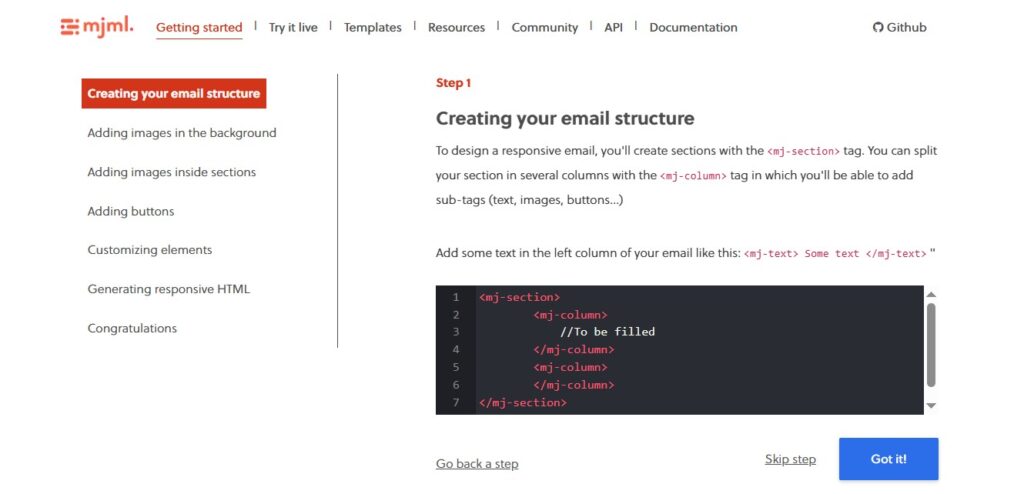Screen dimensions: 1024x494
Task: Jump to Adding images in the background
Action: pyautogui.click(x=181, y=133)
